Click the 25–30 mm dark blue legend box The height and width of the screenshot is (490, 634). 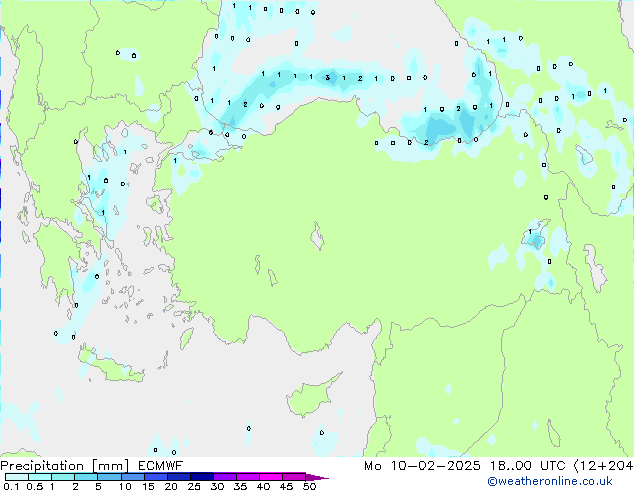202,477
